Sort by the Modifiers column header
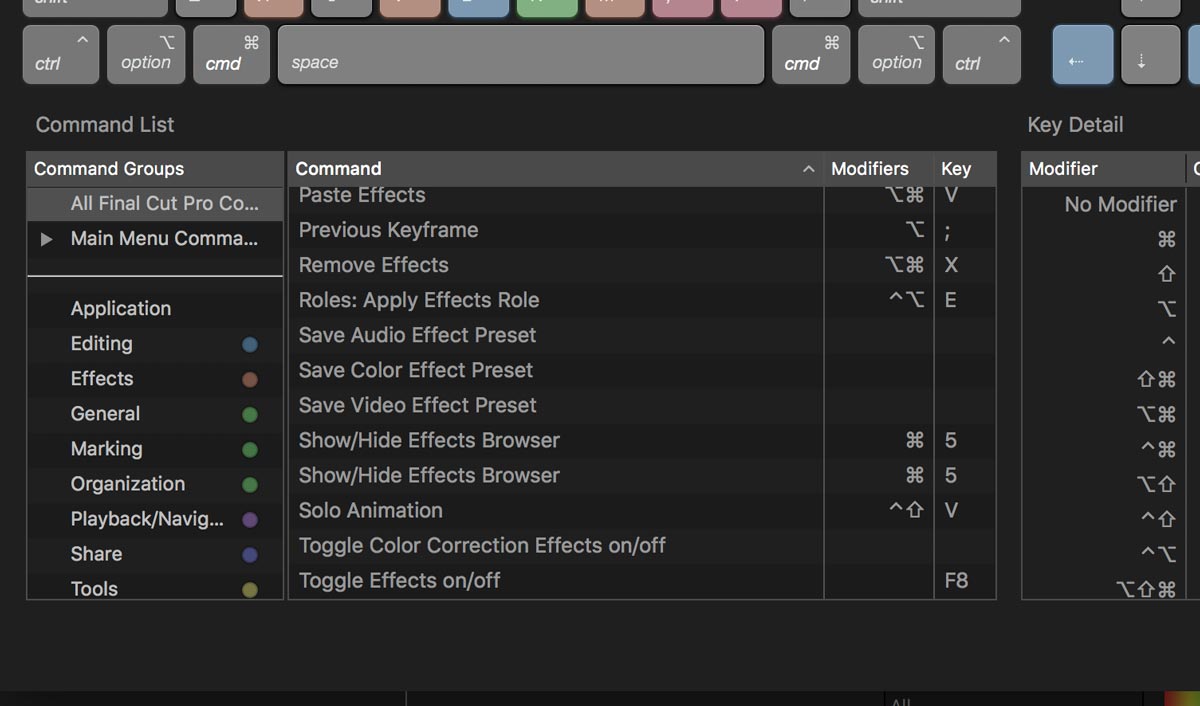This screenshot has height=706, width=1200. 879,168
